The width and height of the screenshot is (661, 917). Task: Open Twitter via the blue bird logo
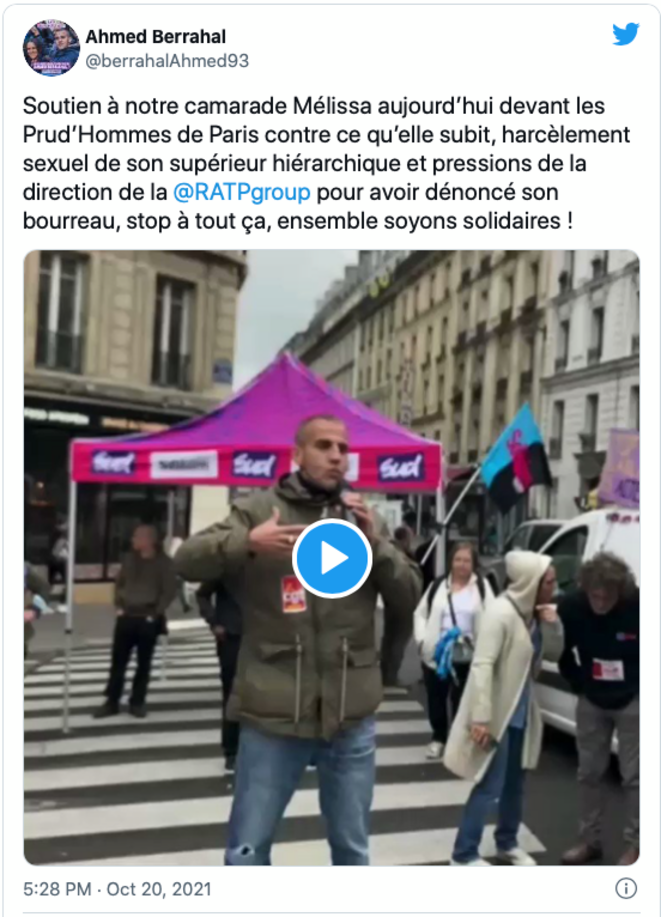click(625, 35)
